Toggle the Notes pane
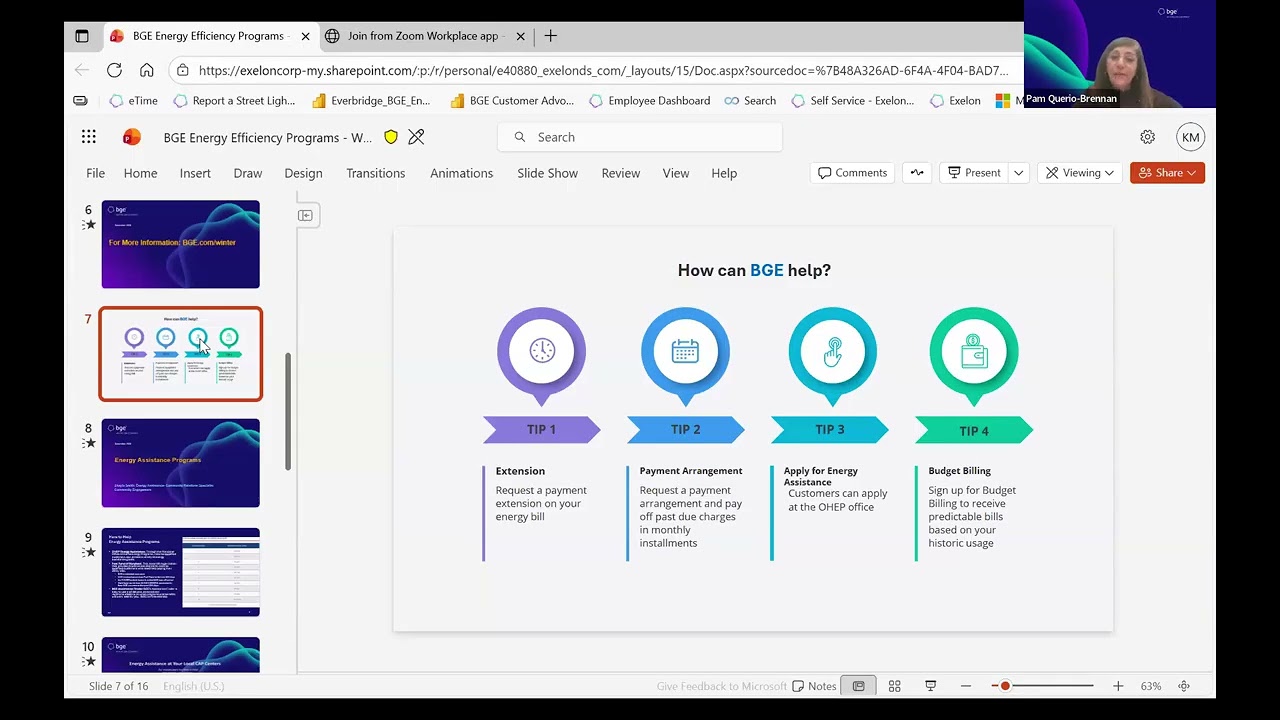1280x720 pixels. click(814, 686)
